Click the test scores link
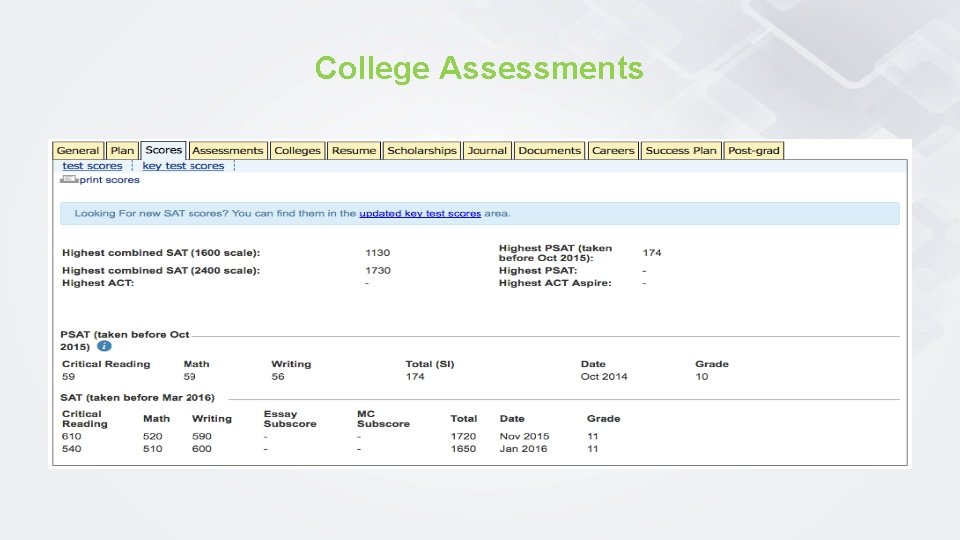The width and height of the screenshot is (960, 540). (x=92, y=166)
